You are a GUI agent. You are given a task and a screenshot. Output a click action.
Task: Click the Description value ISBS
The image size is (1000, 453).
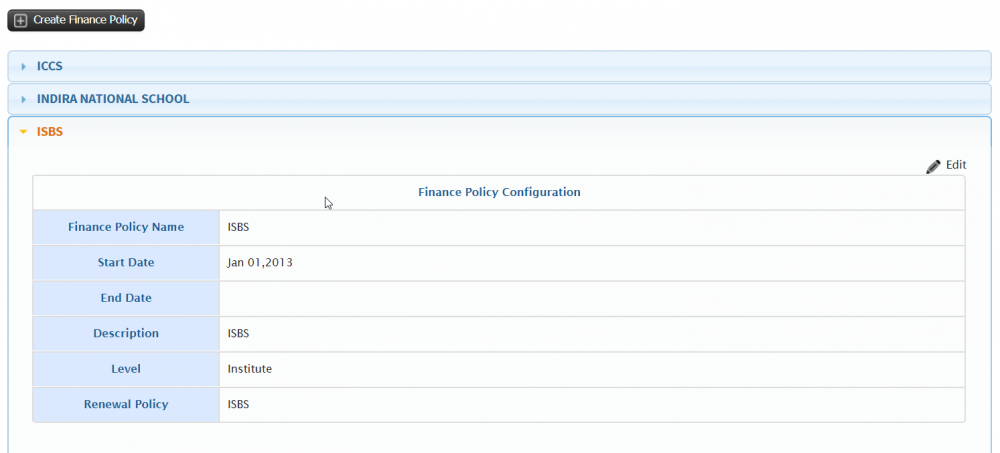238,334
